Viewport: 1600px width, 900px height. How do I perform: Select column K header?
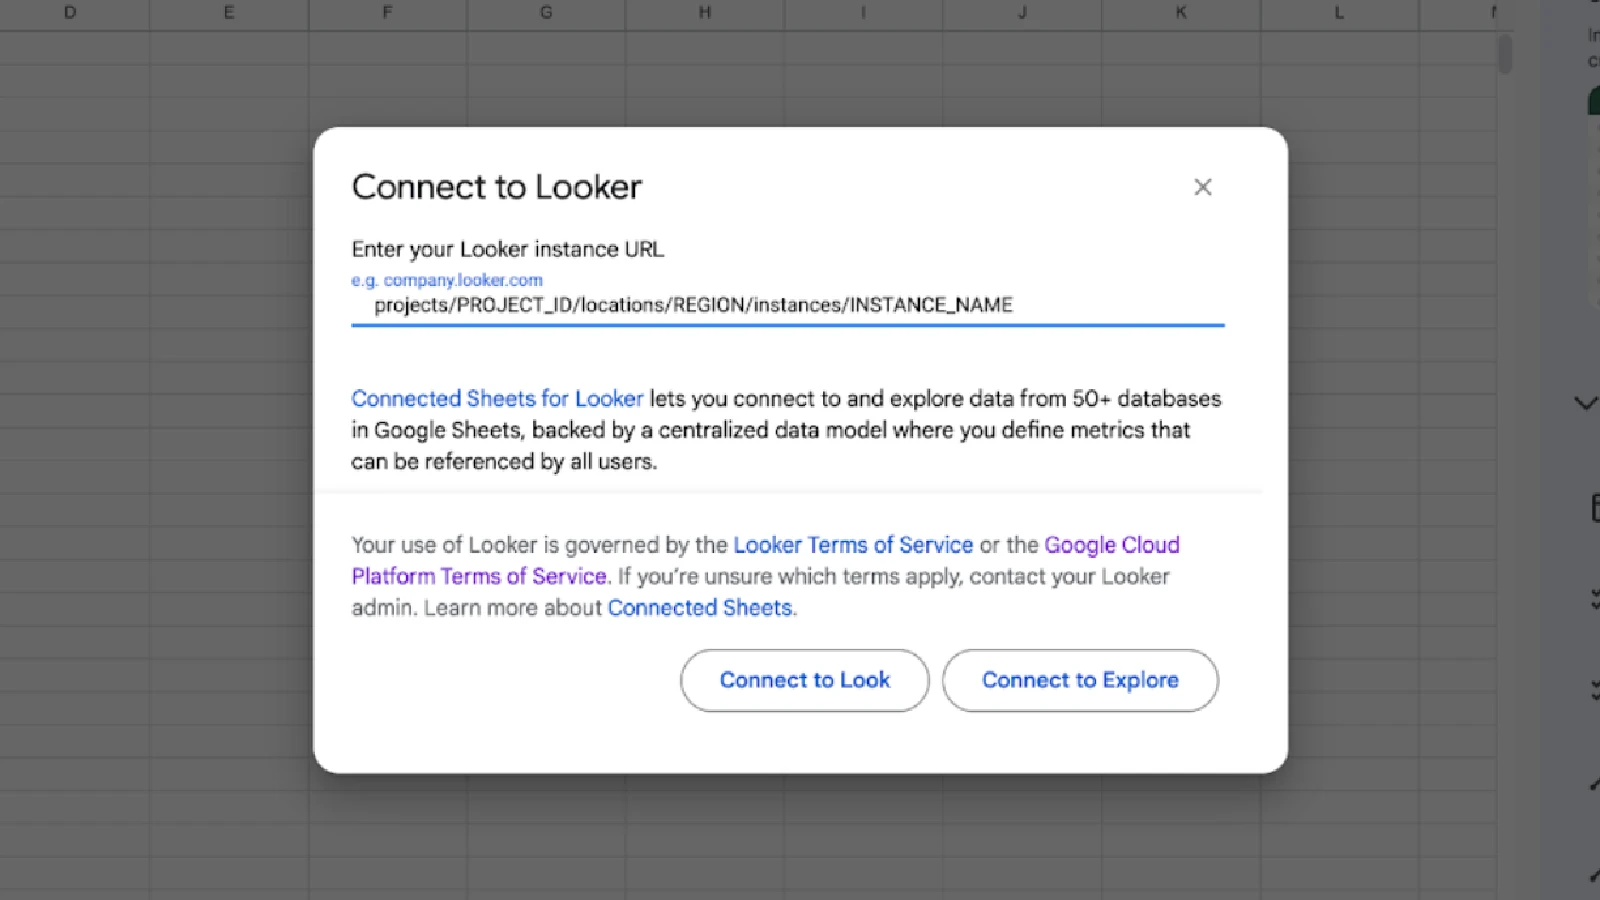pyautogui.click(x=1181, y=13)
